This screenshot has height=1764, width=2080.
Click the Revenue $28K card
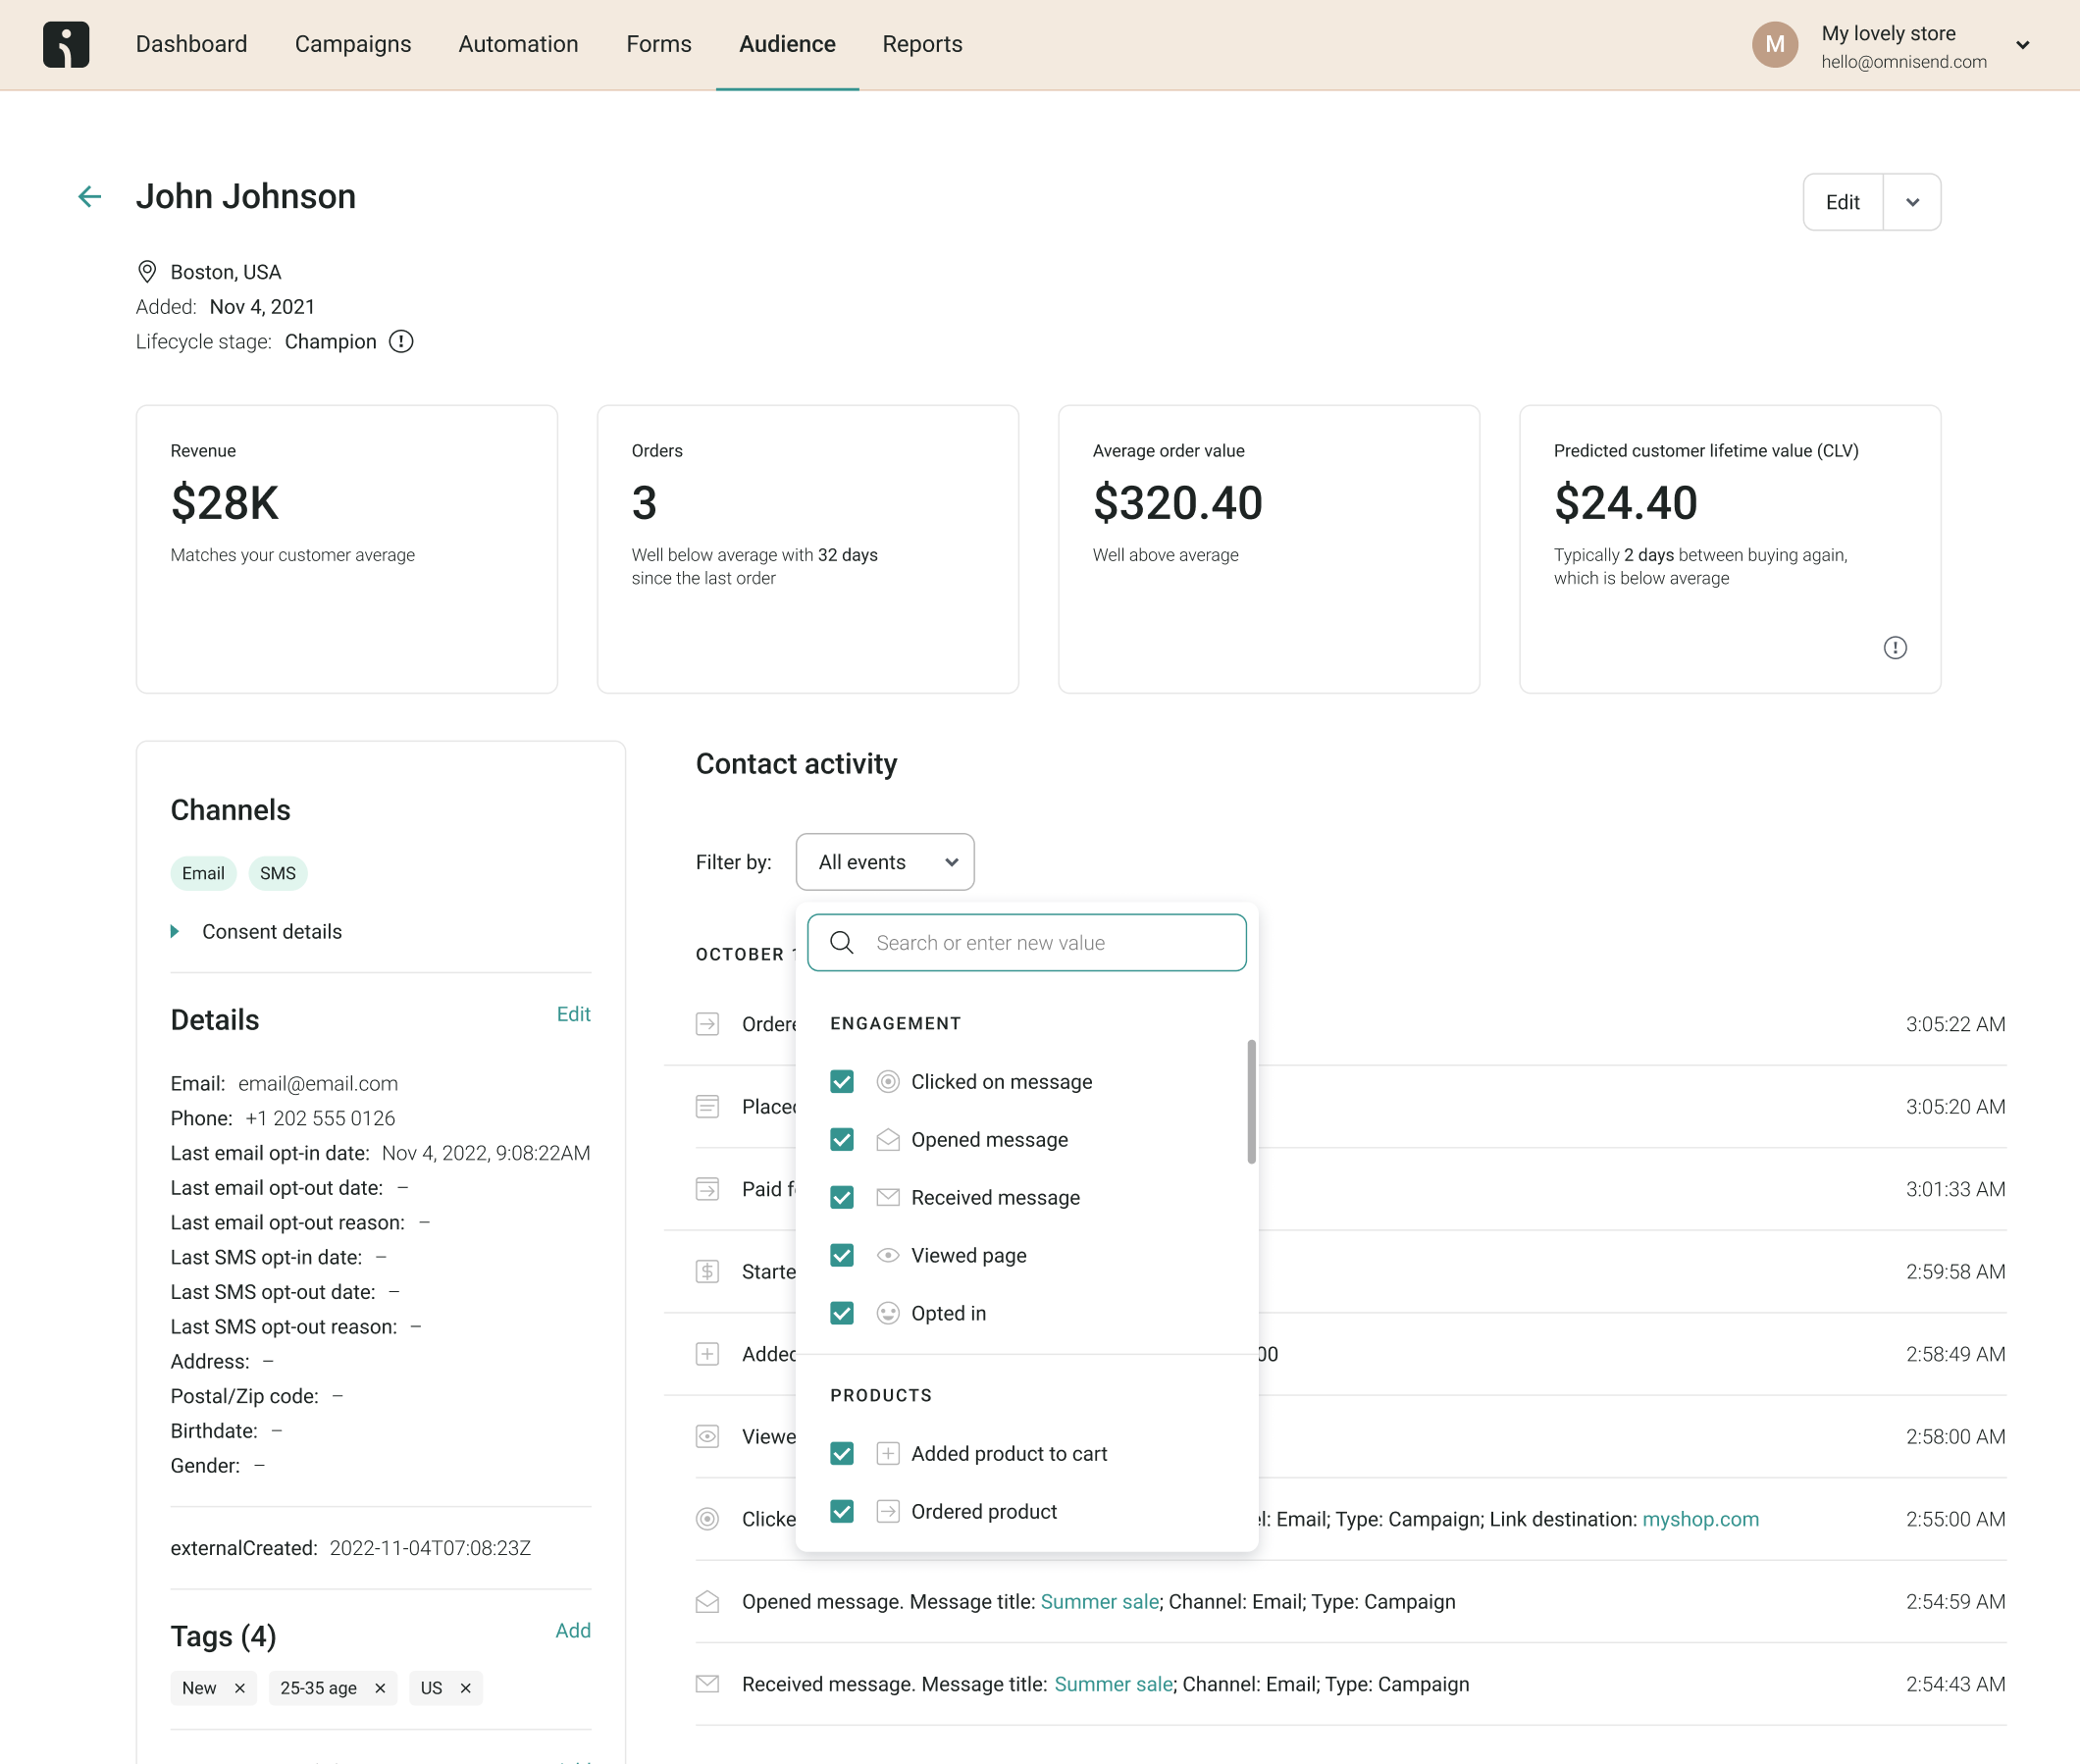pos(347,549)
